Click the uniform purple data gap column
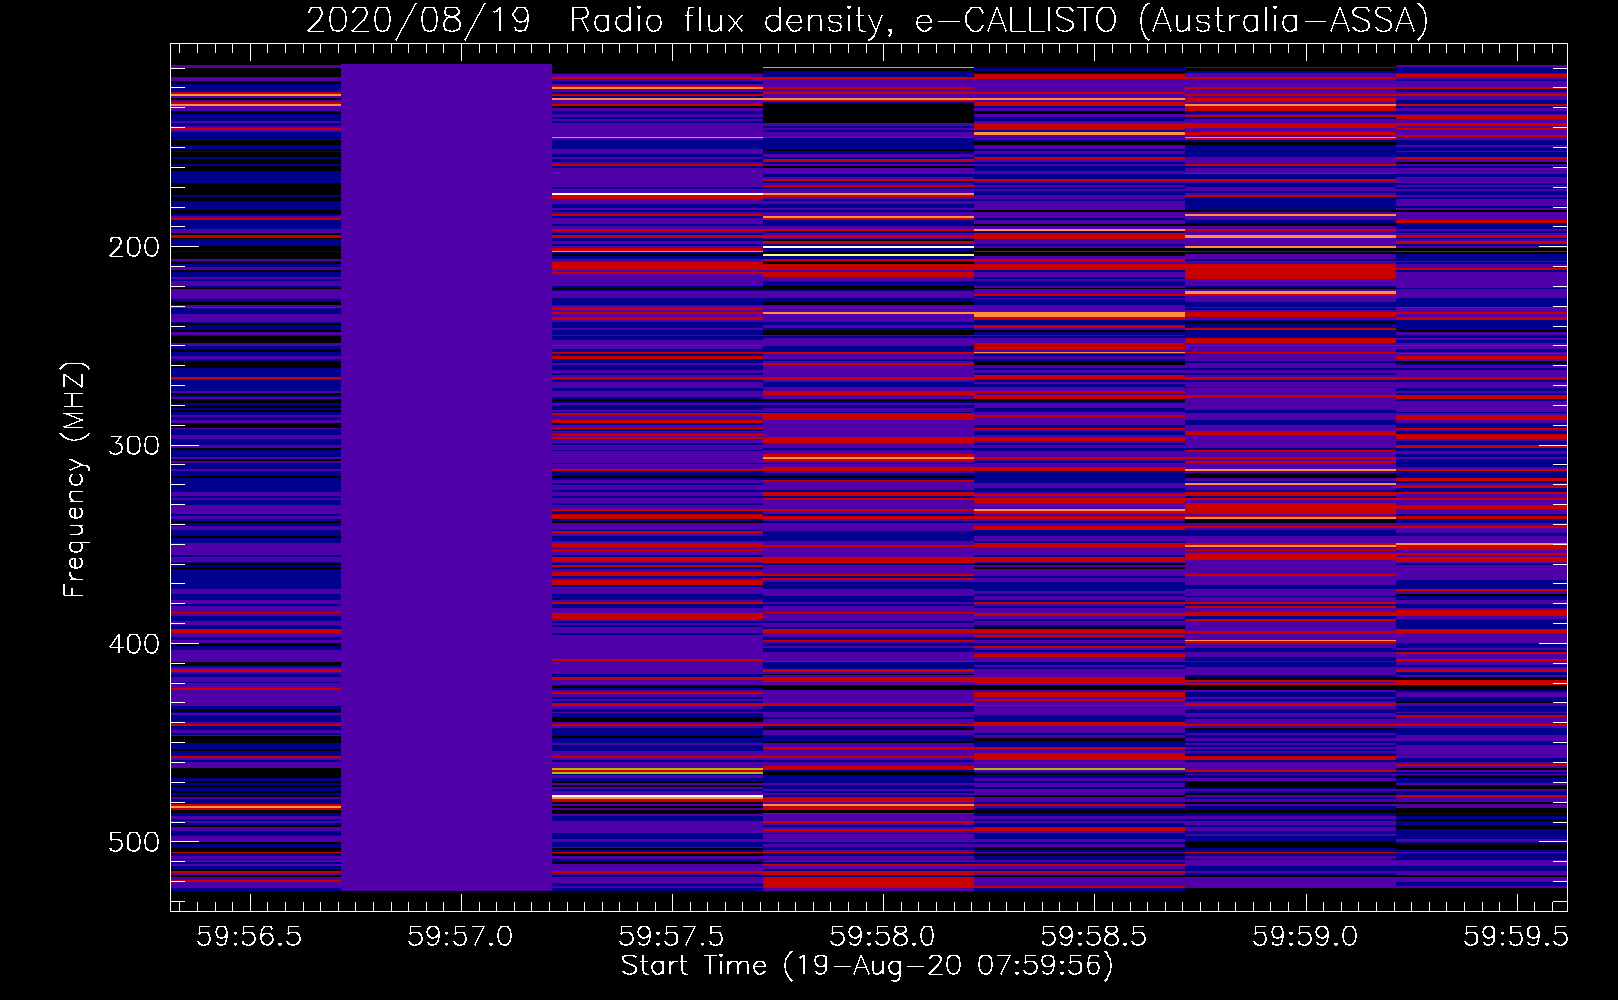 coord(447,477)
